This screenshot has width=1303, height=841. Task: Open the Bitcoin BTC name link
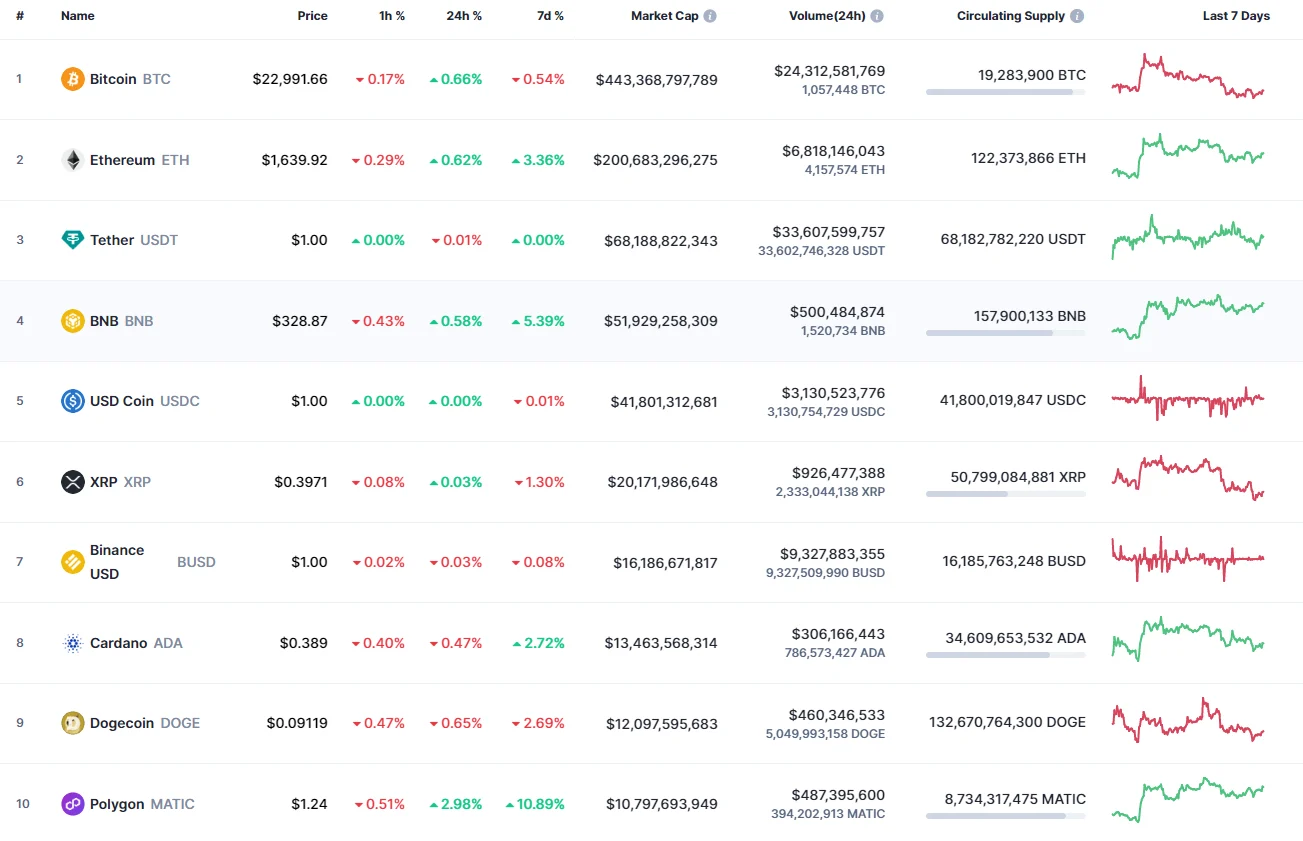113,78
